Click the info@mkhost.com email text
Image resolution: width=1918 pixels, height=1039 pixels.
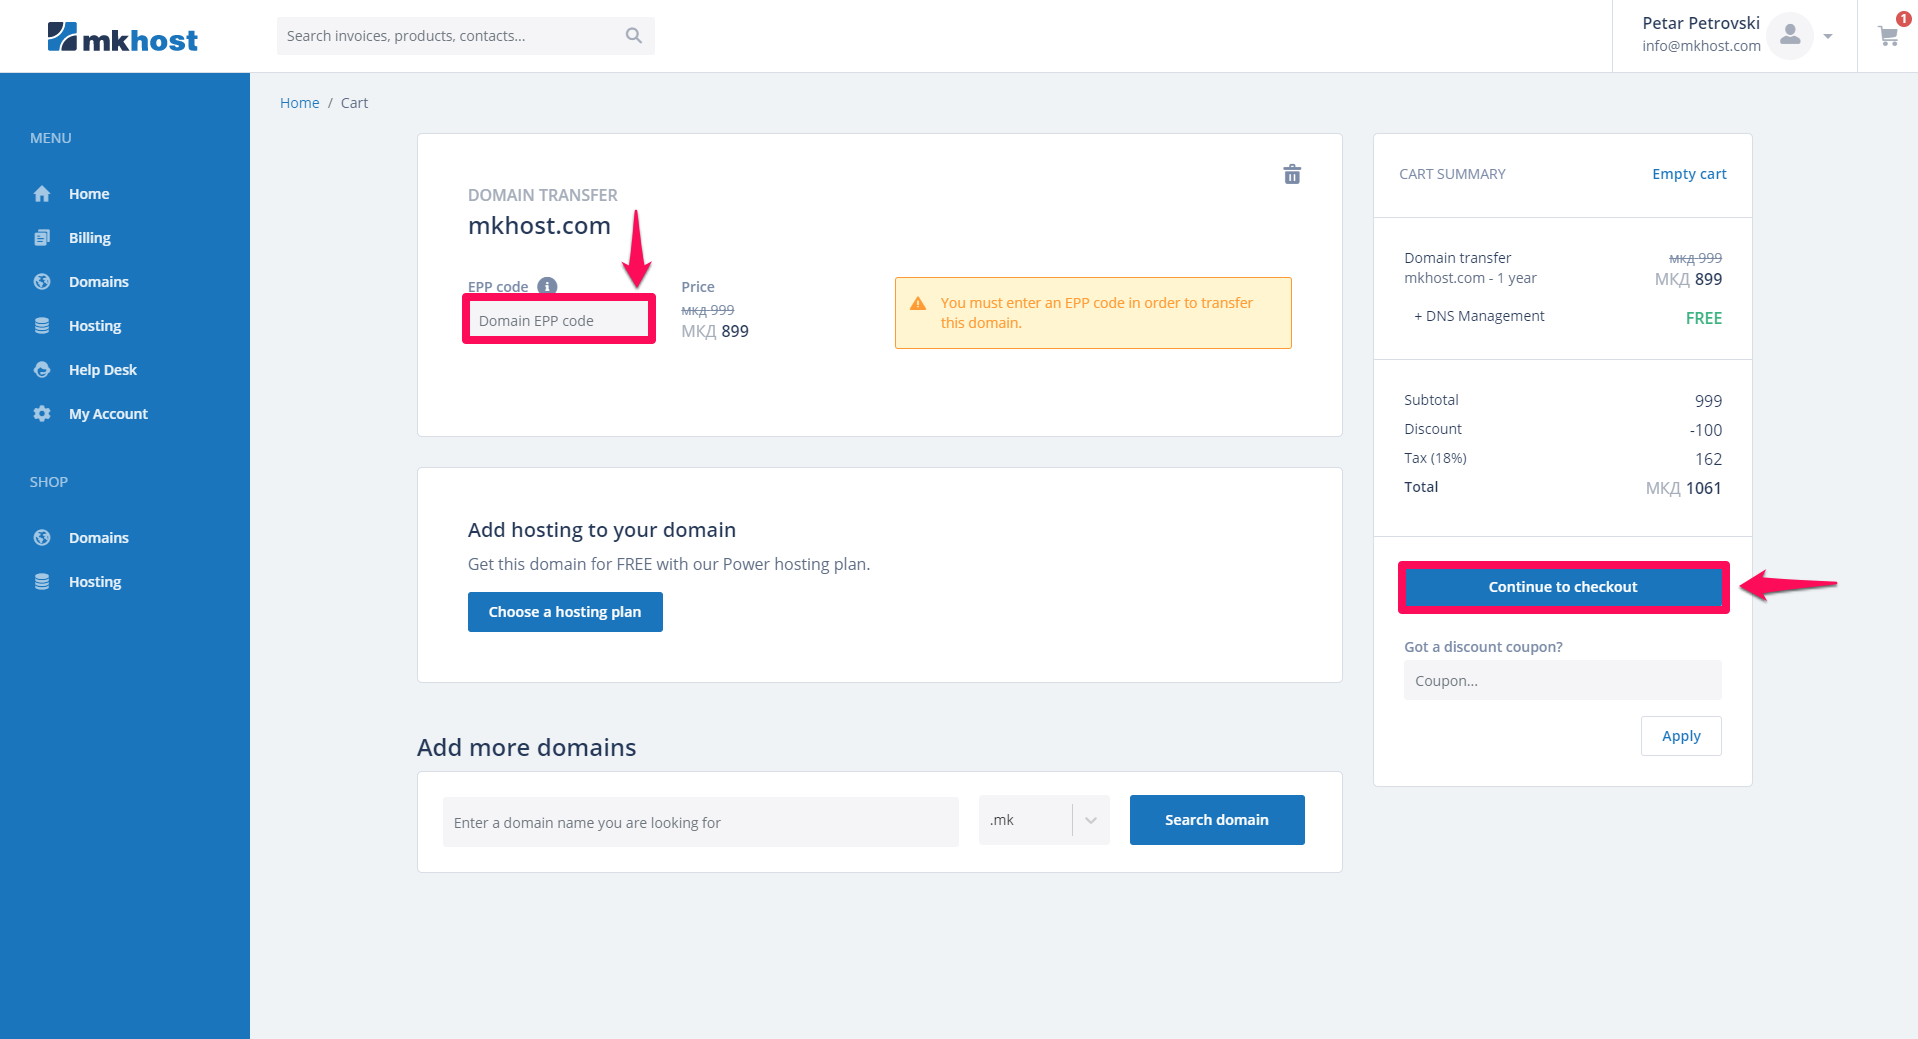pos(1701,46)
